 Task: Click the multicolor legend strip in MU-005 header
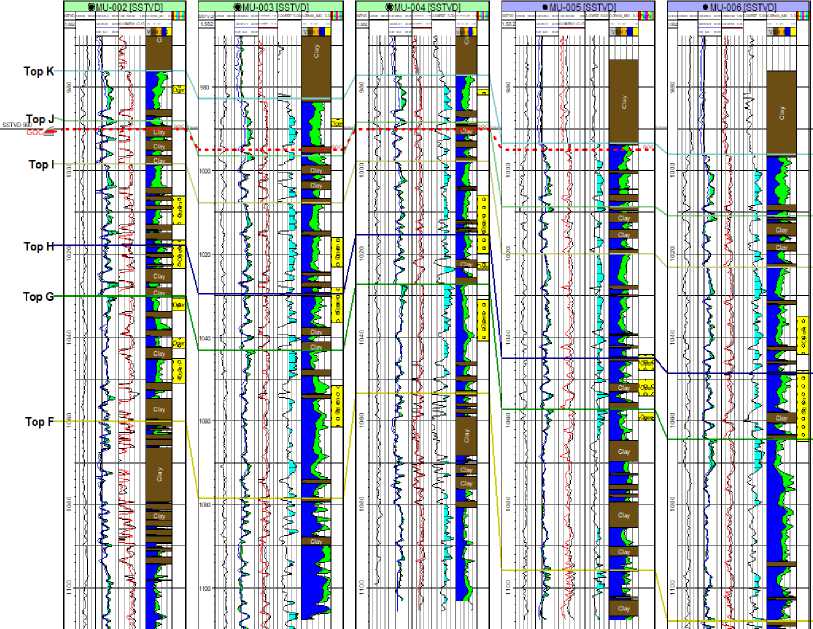pyautogui.click(x=646, y=16)
